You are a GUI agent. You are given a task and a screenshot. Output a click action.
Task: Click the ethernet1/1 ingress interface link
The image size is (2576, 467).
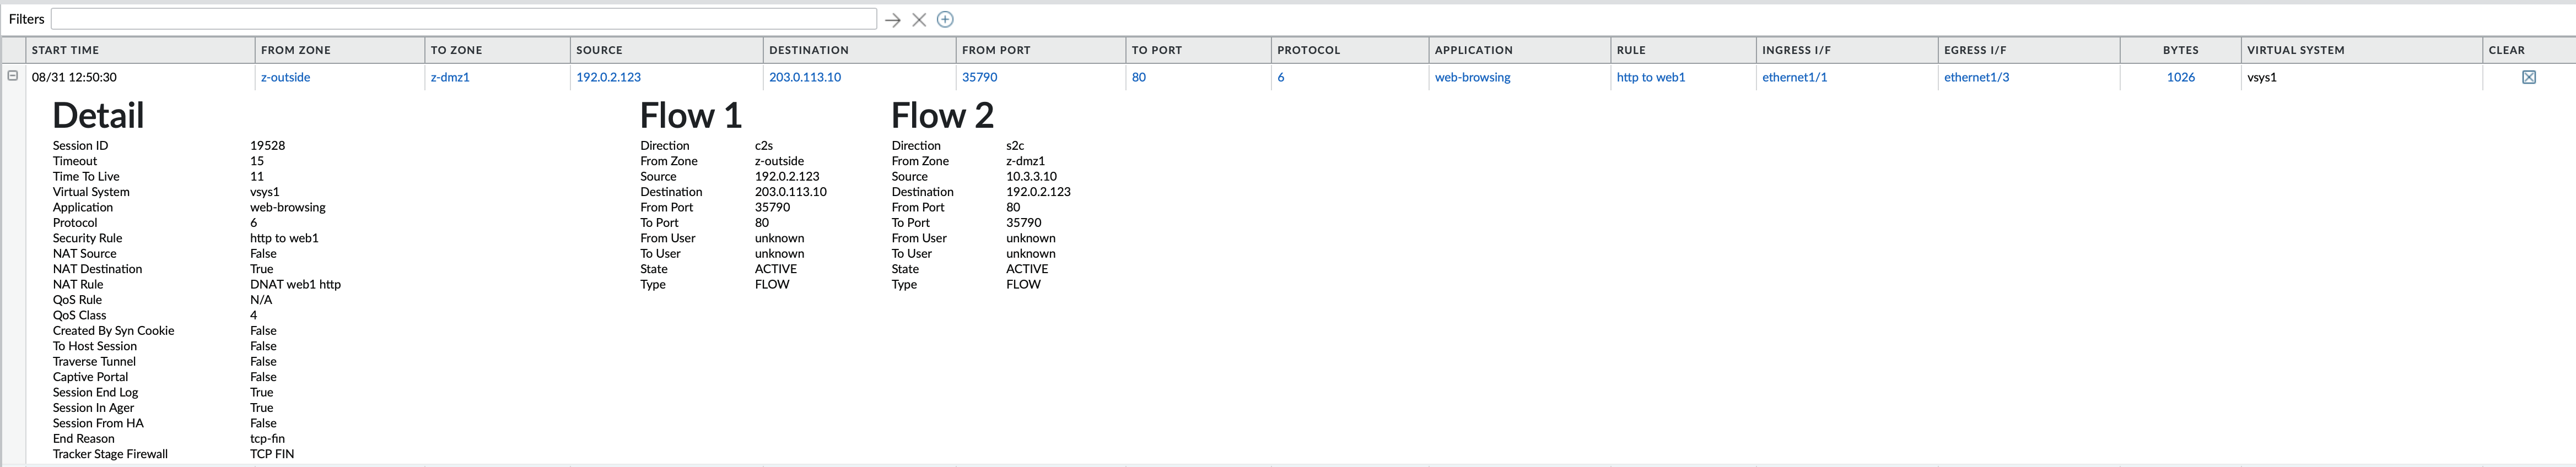[1794, 77]
